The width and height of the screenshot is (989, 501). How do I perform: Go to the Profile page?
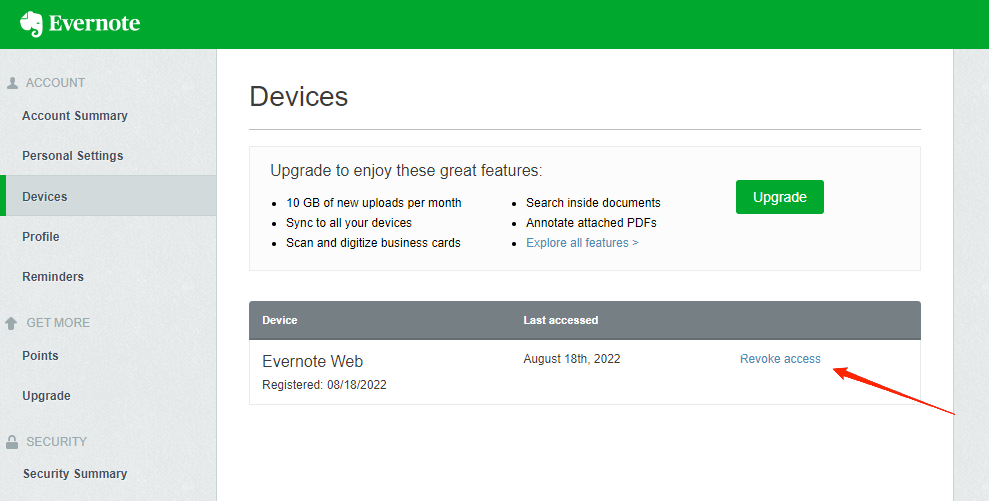click(40, 237)
